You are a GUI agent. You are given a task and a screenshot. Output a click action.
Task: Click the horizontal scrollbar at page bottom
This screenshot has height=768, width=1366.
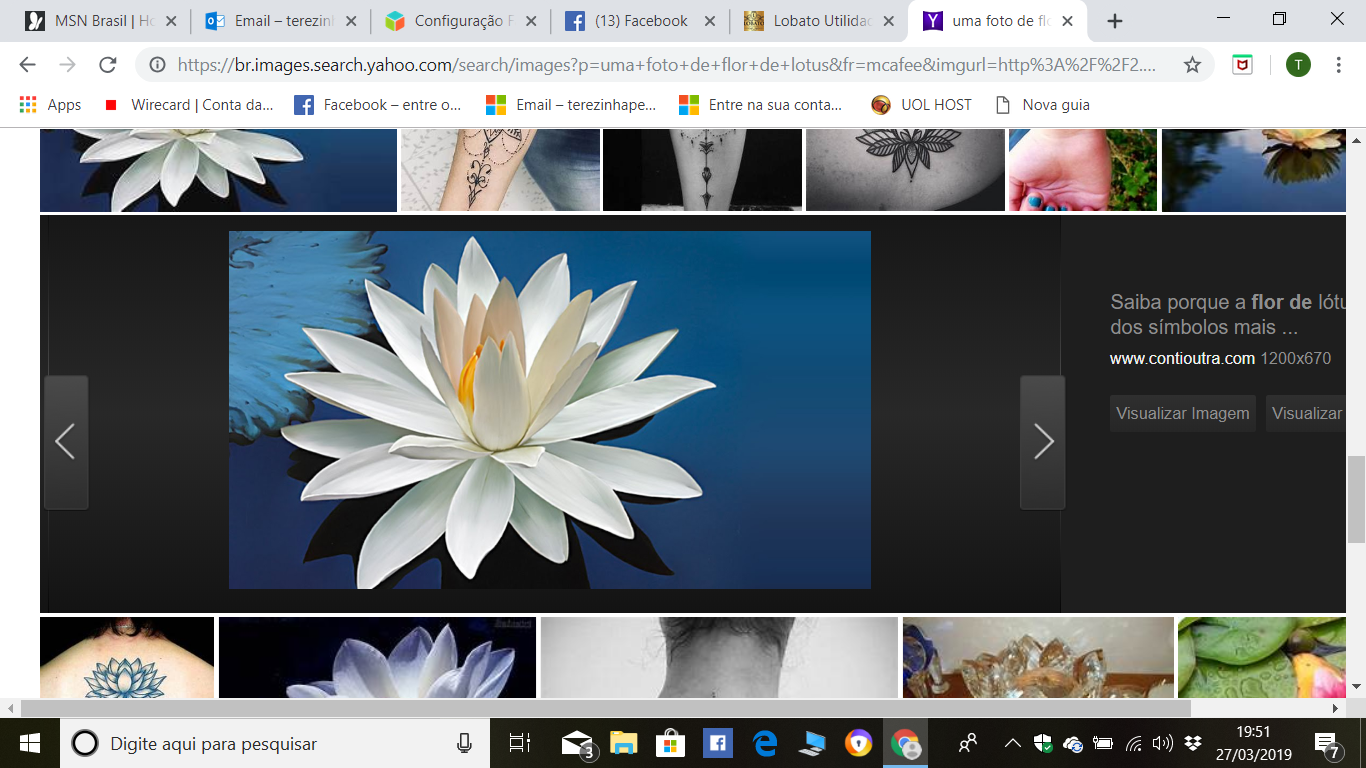[605, 708]
